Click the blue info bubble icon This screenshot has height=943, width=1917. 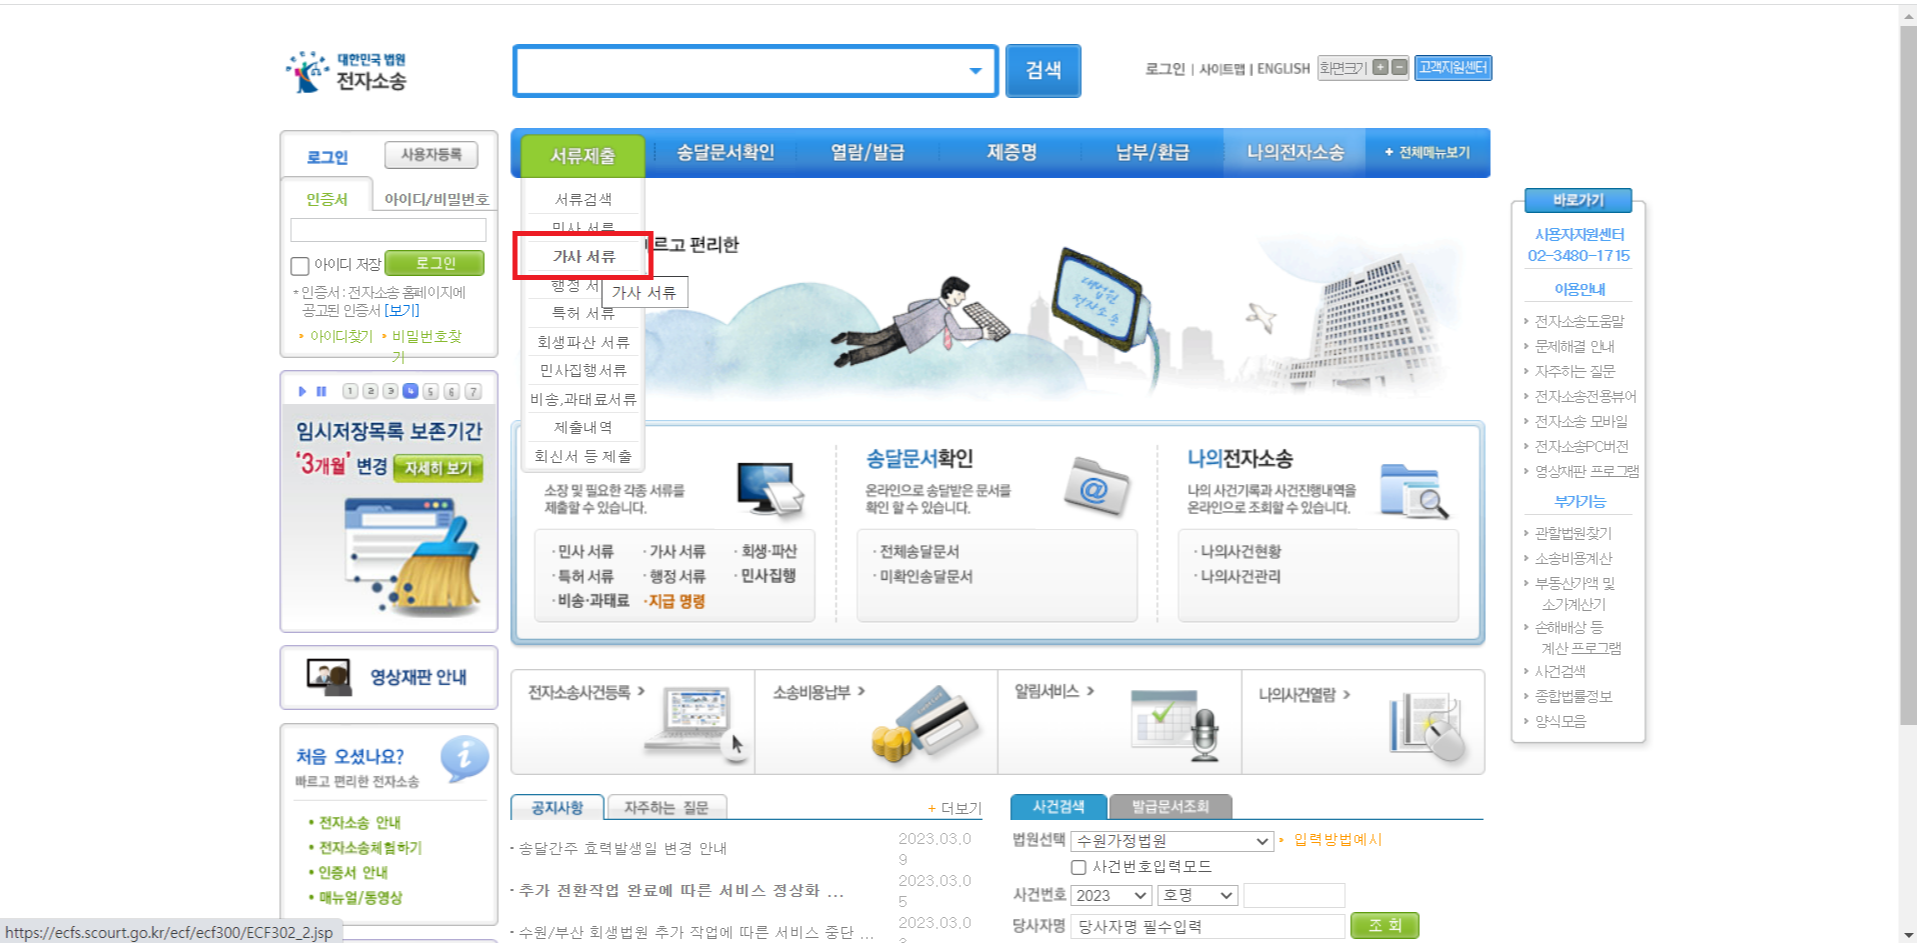tap(464, 759)
